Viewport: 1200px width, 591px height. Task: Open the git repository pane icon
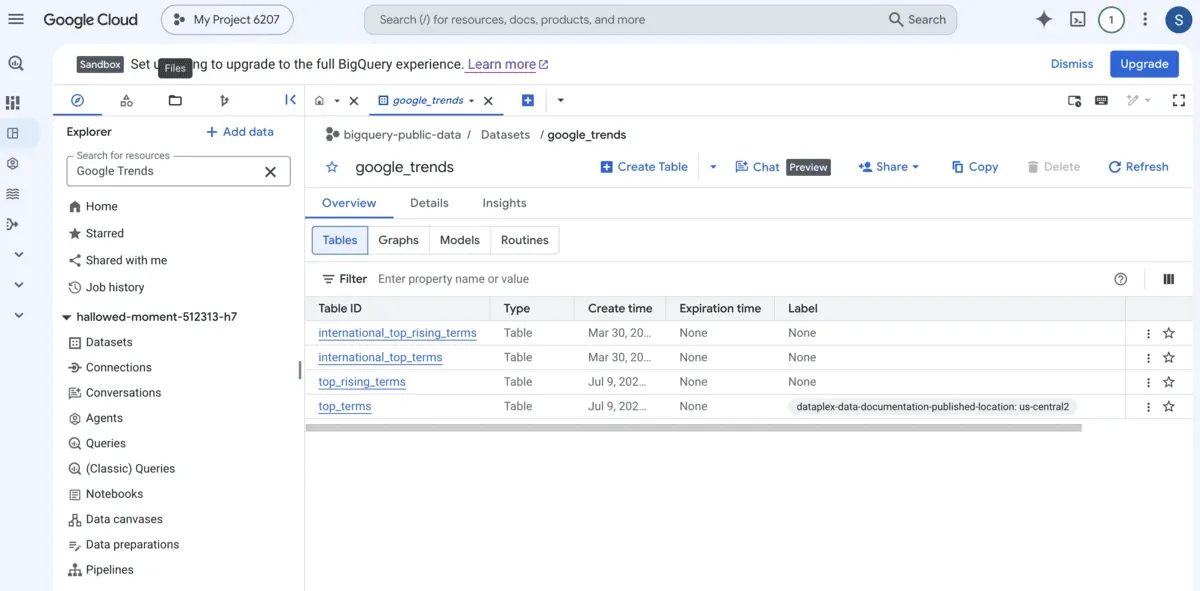coord(224,100)
